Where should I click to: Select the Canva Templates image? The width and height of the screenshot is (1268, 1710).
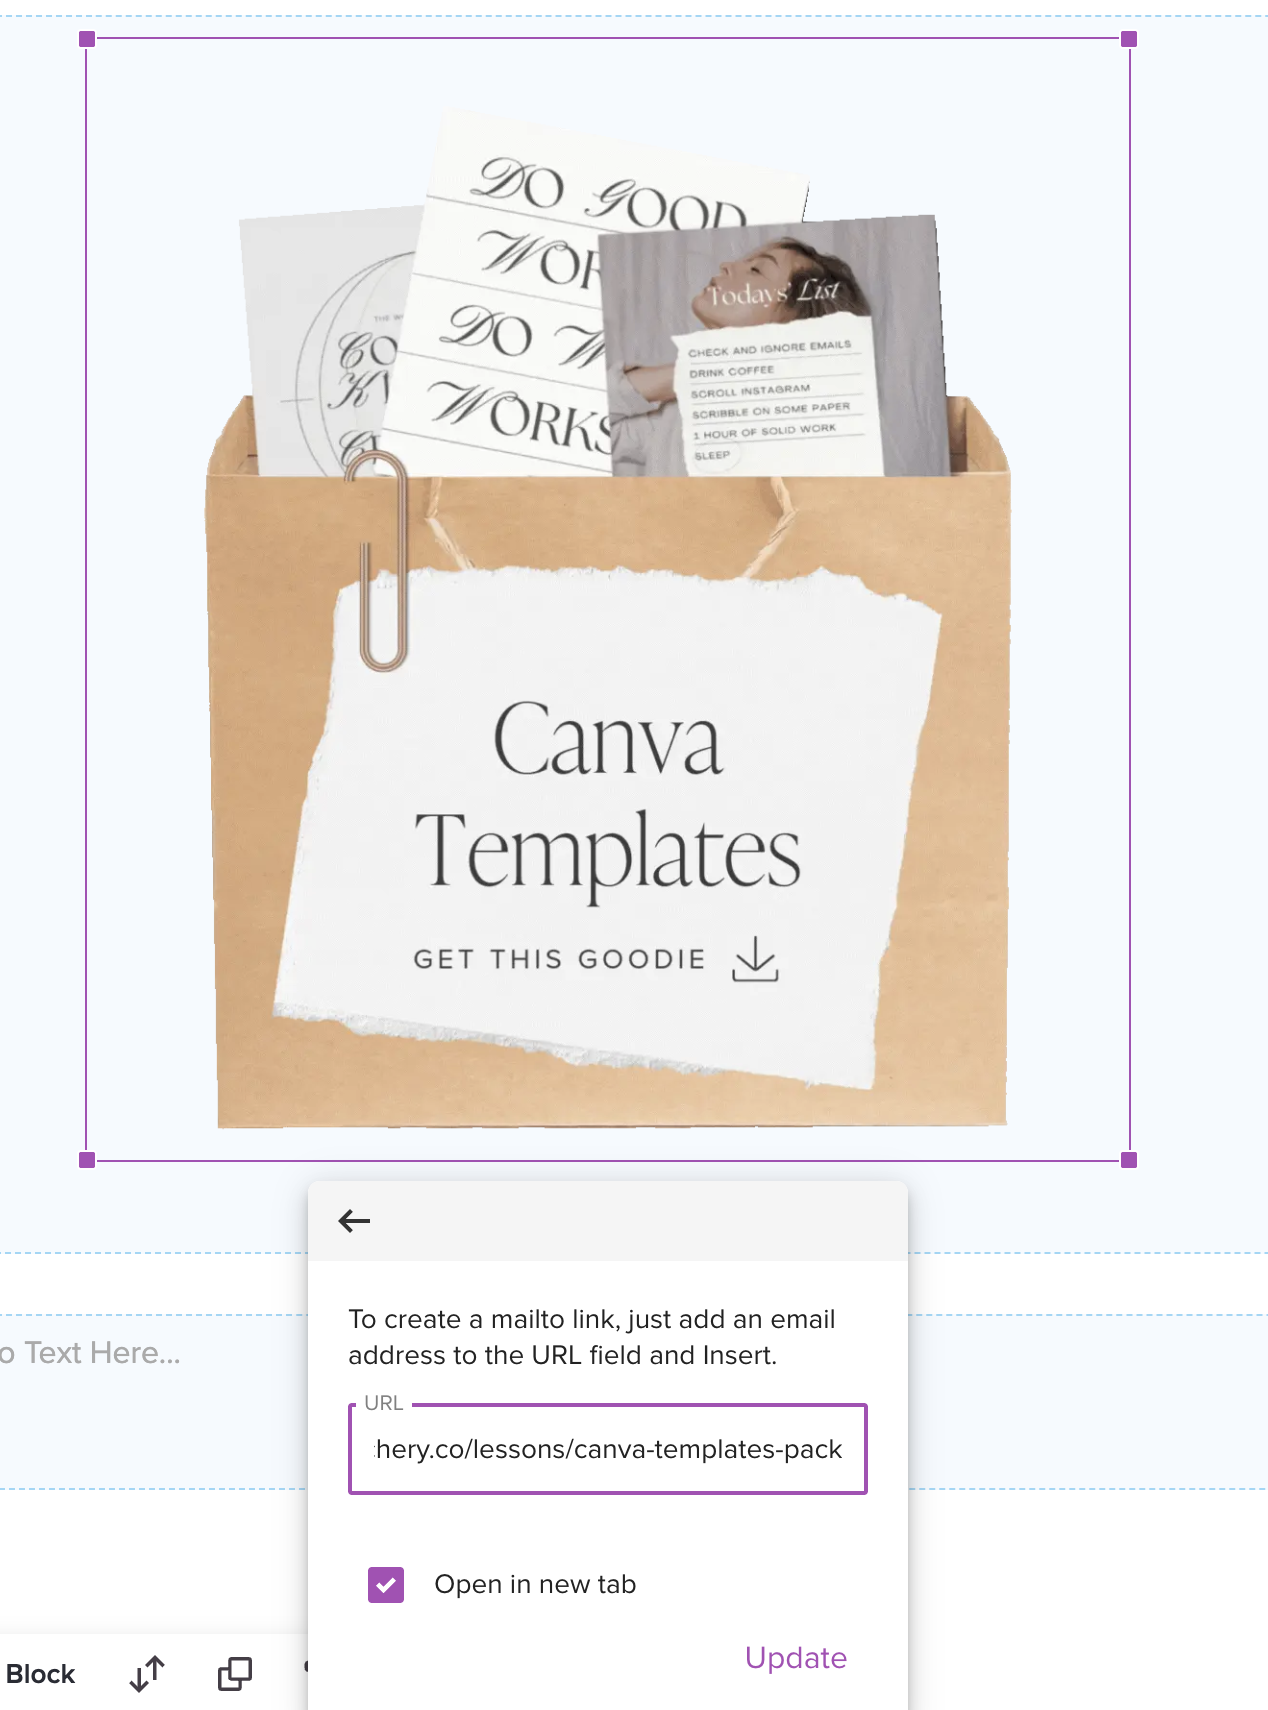608,600
